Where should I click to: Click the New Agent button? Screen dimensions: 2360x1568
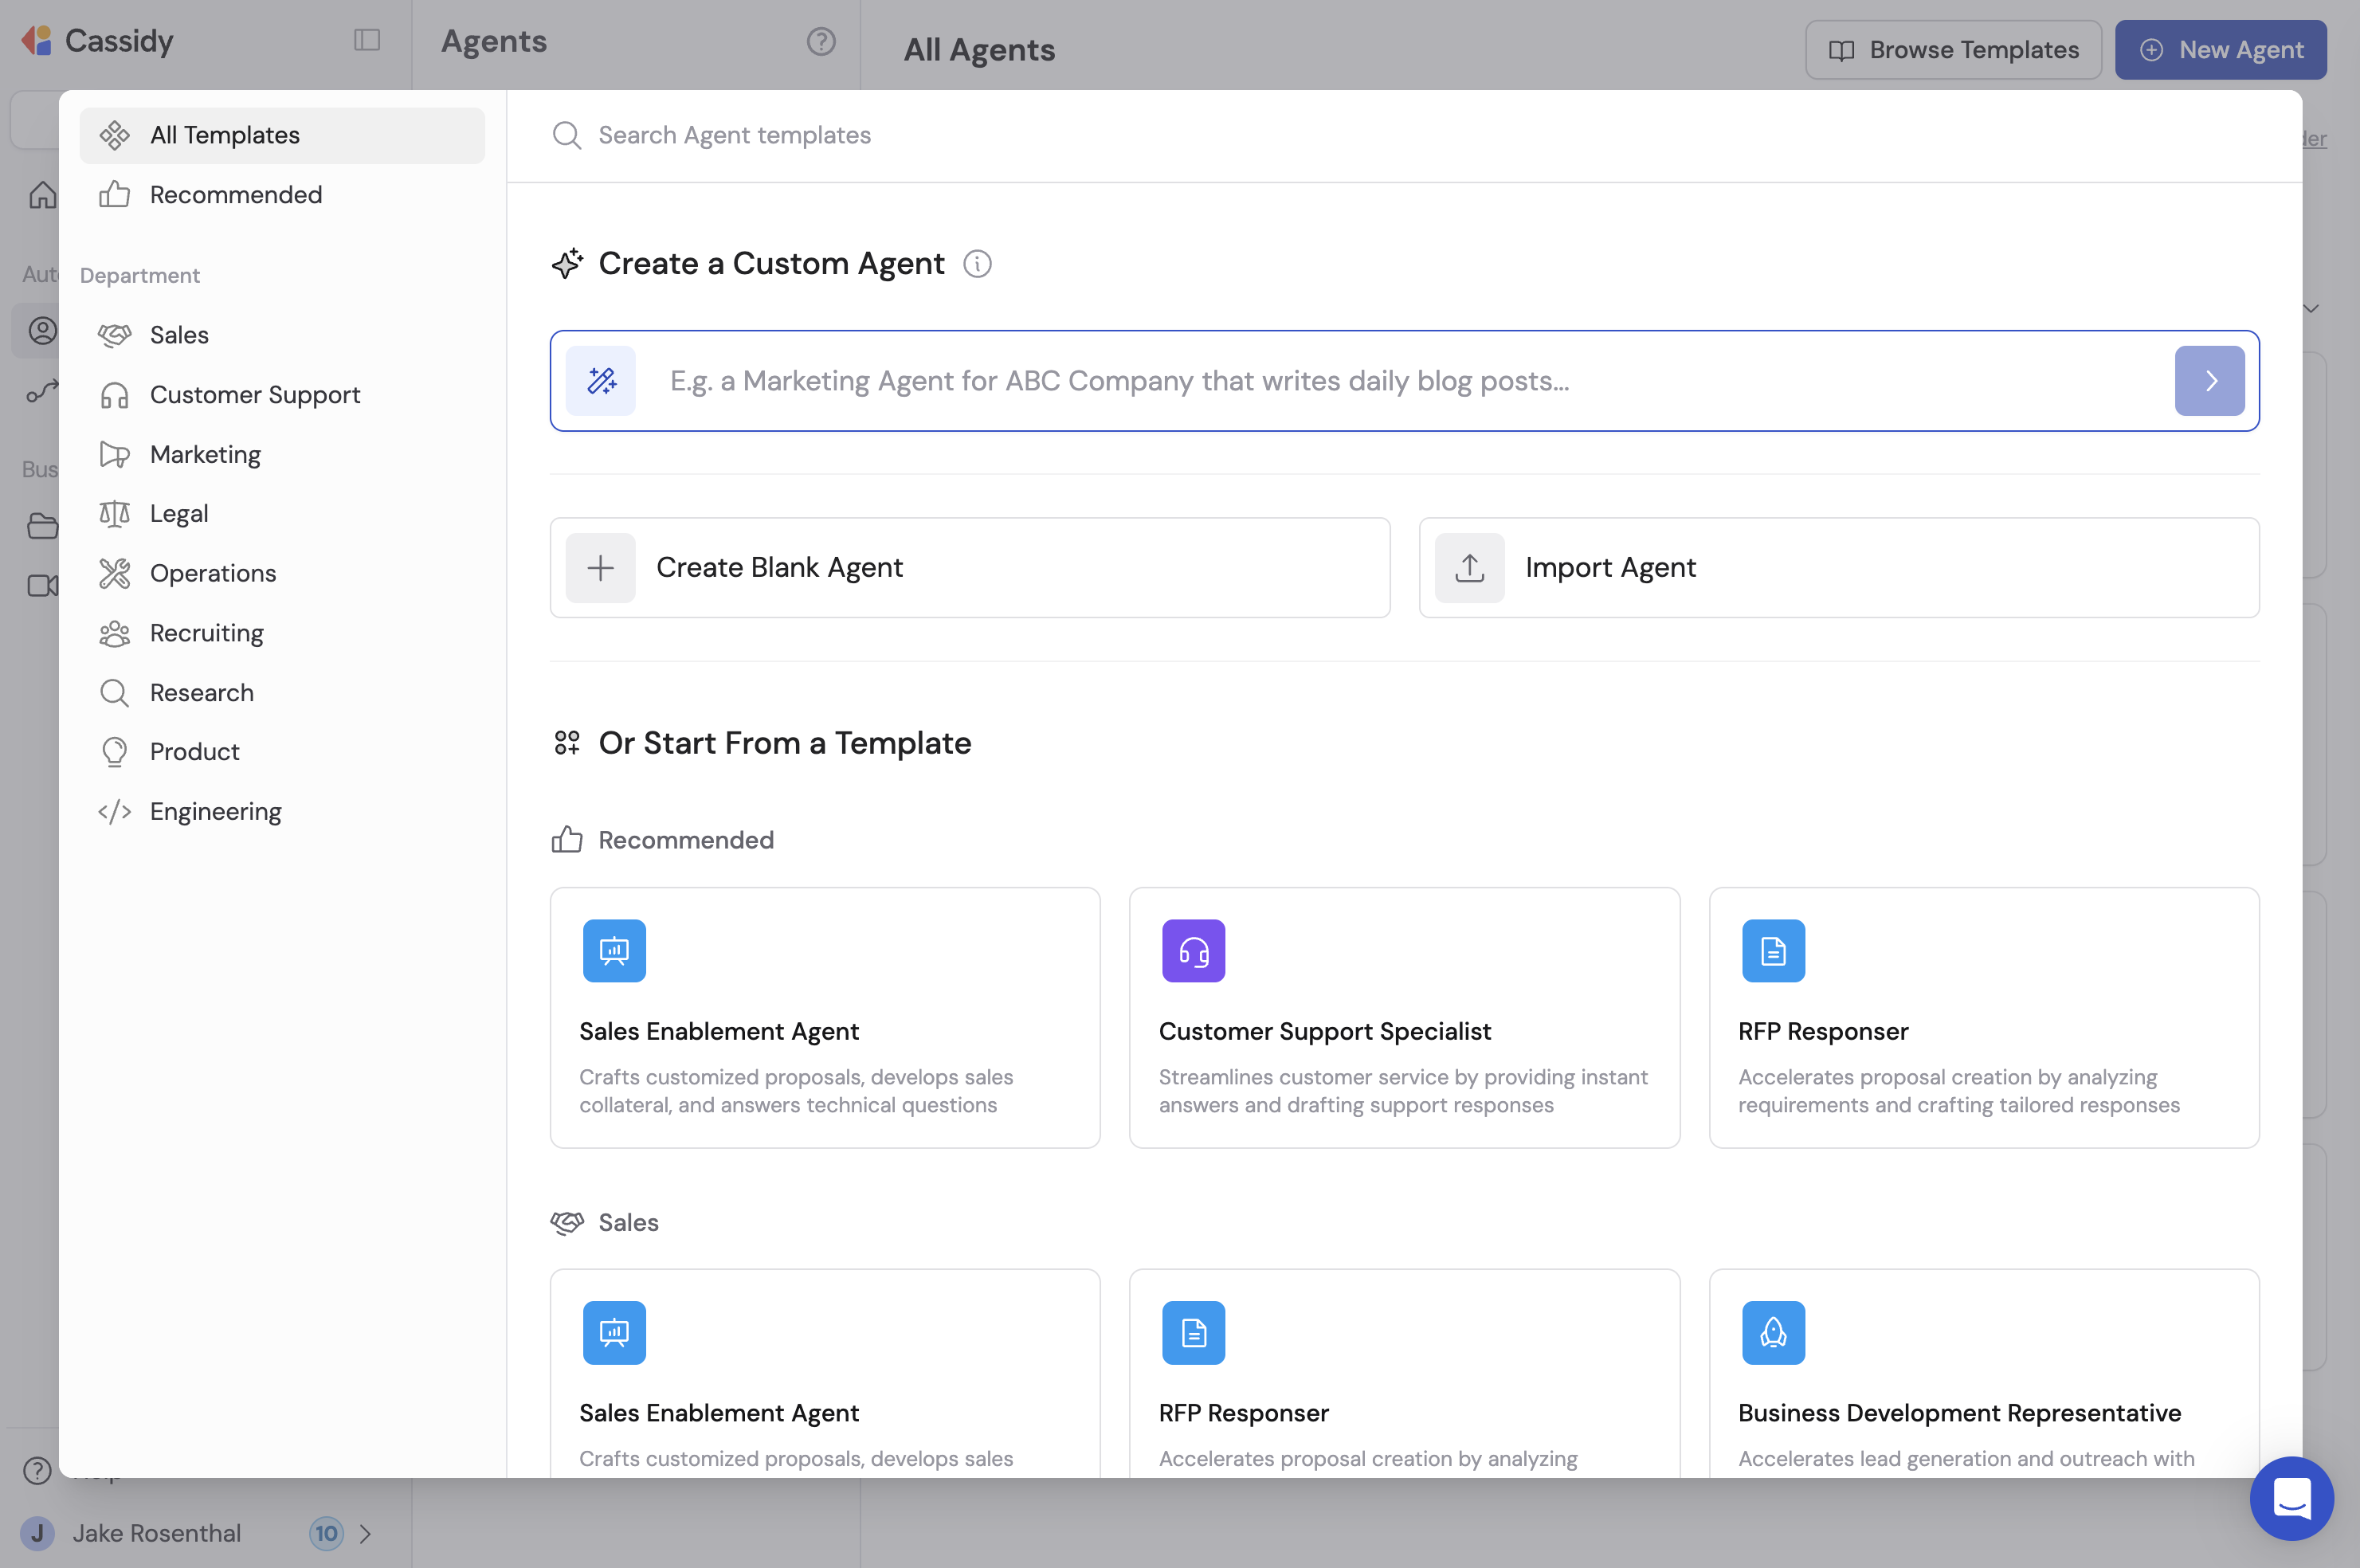point(2220,49)
